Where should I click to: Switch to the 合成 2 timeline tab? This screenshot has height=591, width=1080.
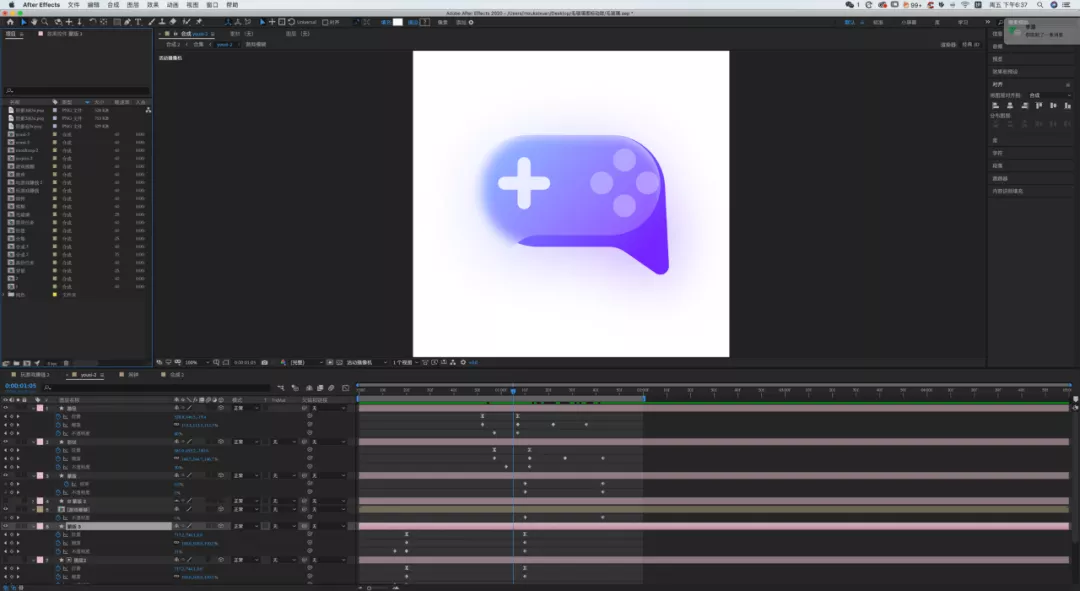coord(177,374)
